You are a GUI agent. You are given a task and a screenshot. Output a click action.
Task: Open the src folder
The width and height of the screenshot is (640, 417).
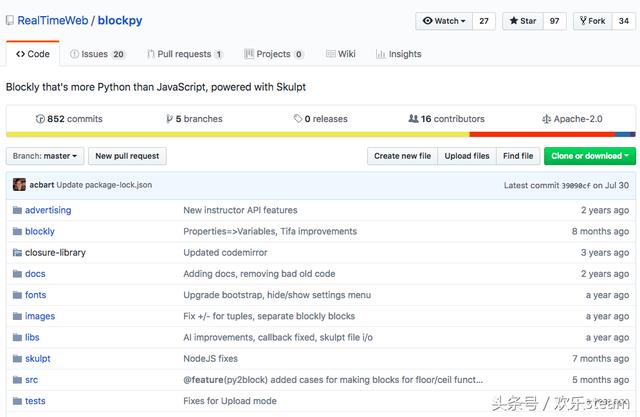31,380
